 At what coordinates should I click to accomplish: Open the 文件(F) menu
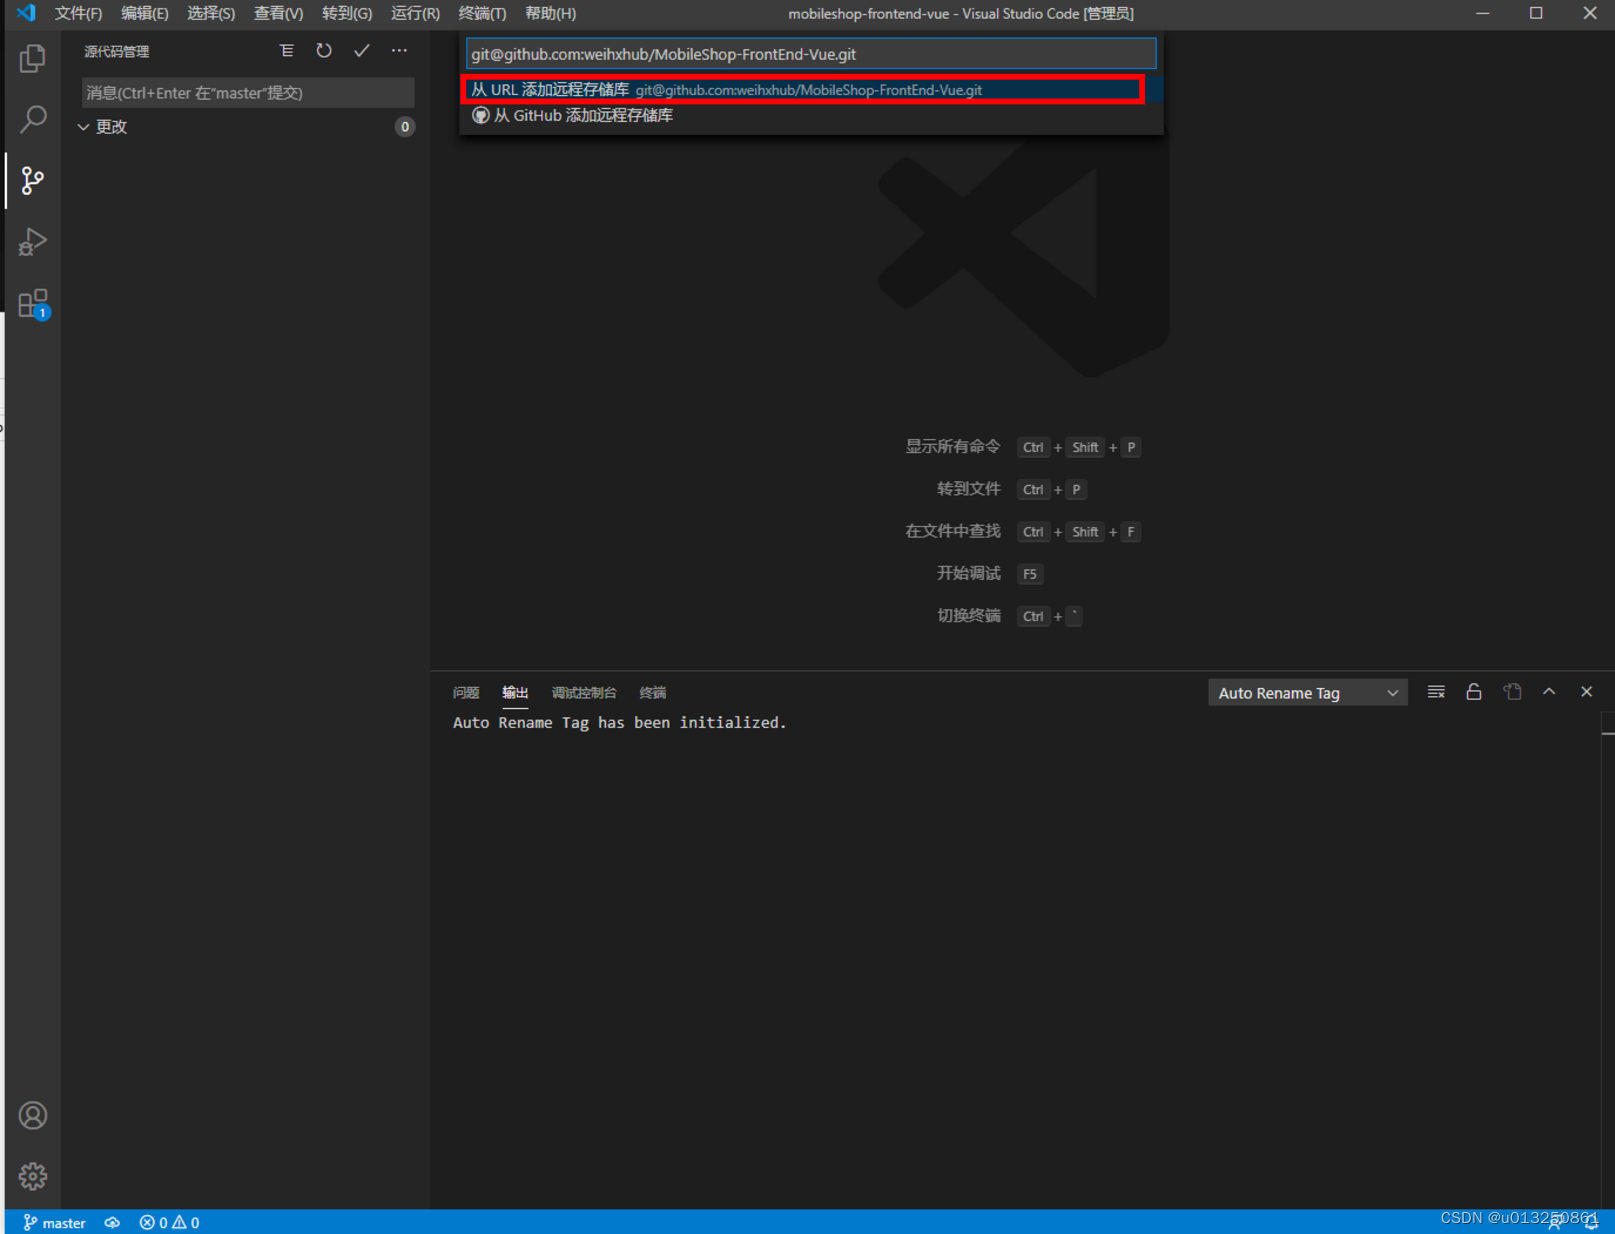78,13
